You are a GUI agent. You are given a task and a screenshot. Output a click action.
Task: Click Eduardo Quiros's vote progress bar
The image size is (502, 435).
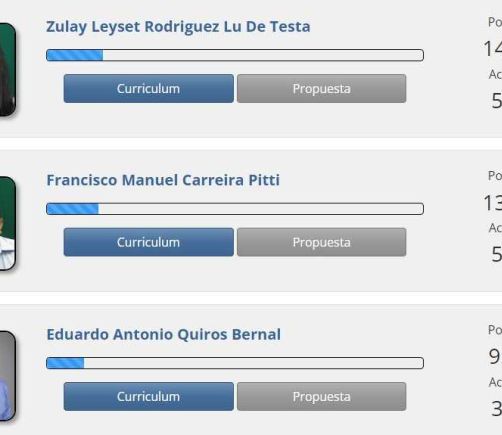pos(235,363)
